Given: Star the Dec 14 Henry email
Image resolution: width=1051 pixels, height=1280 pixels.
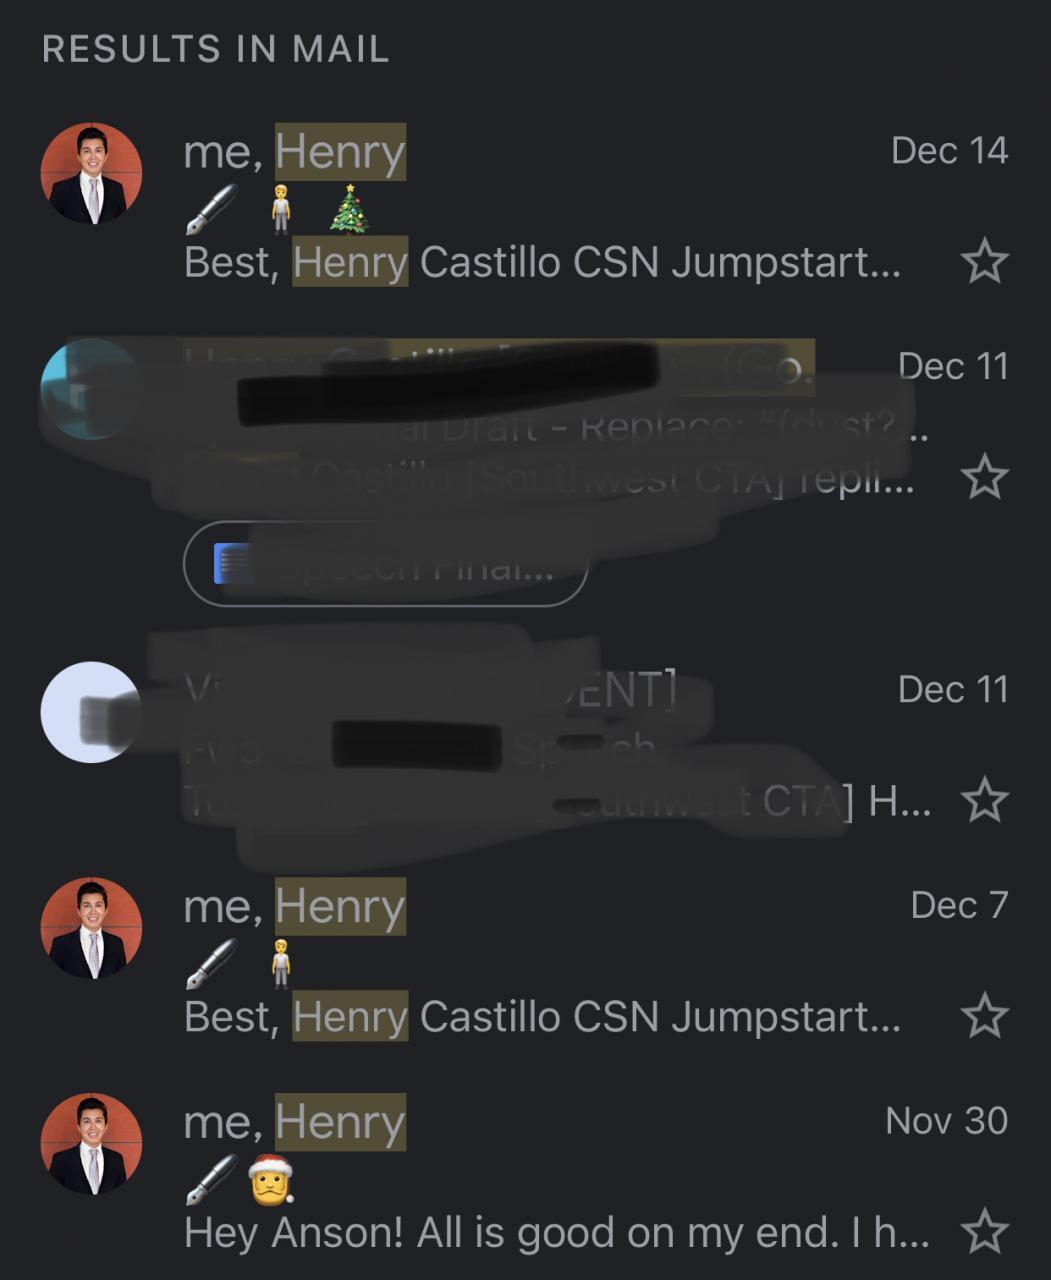Looking at the screenshot, I should pos(984,261).
